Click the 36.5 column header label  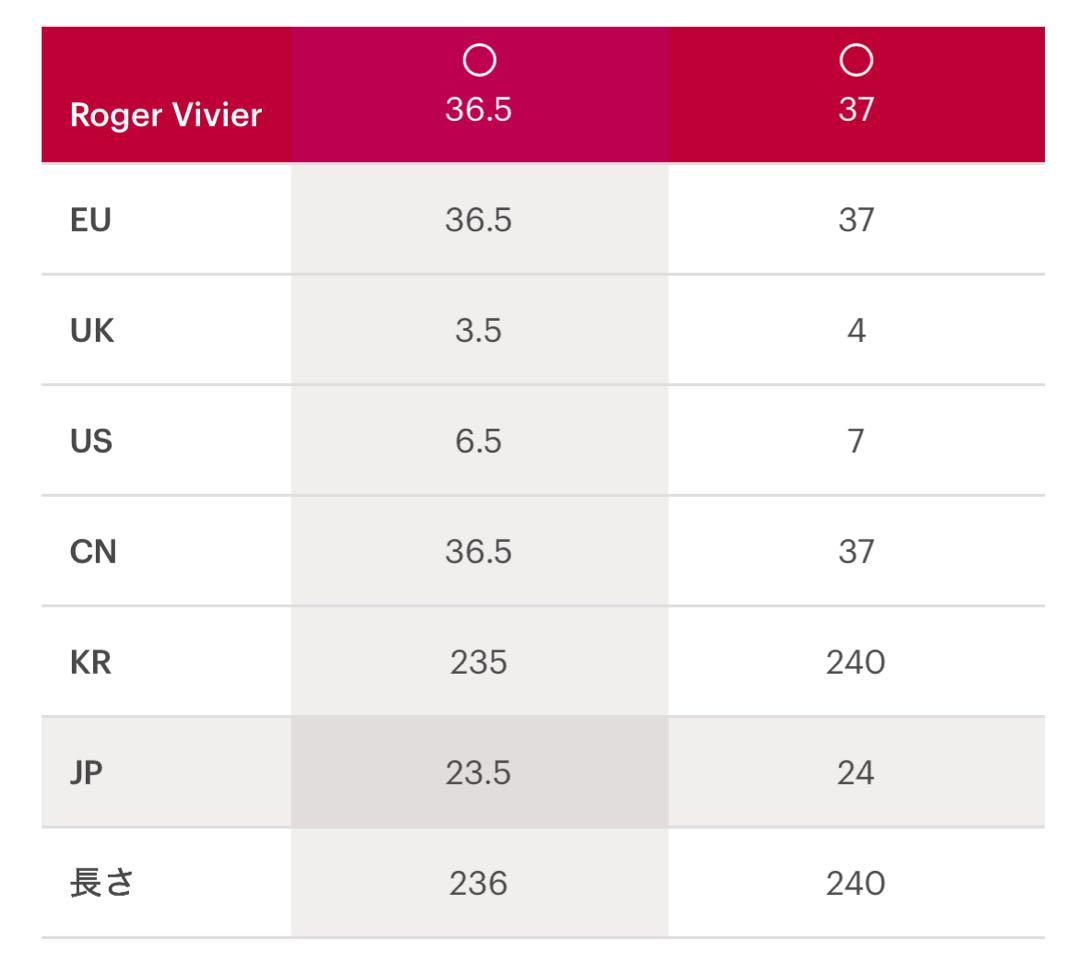click(x=479, y=109)
